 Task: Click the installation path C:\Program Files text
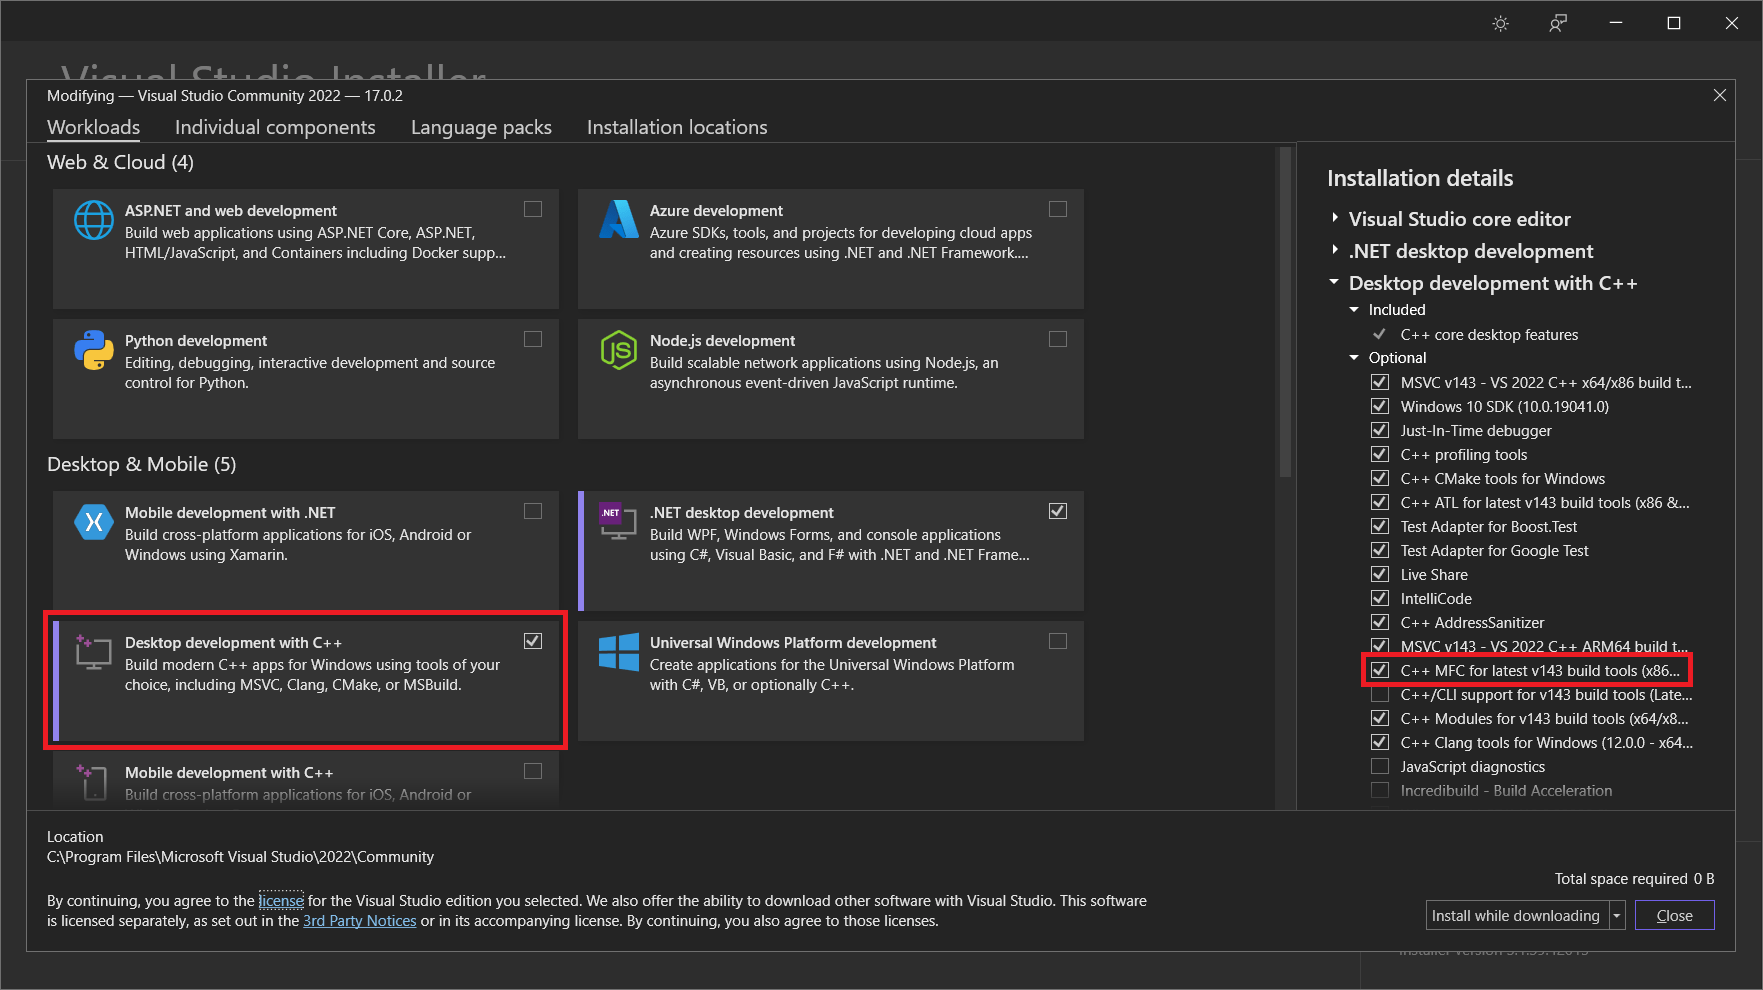click(x=241, y=856)
